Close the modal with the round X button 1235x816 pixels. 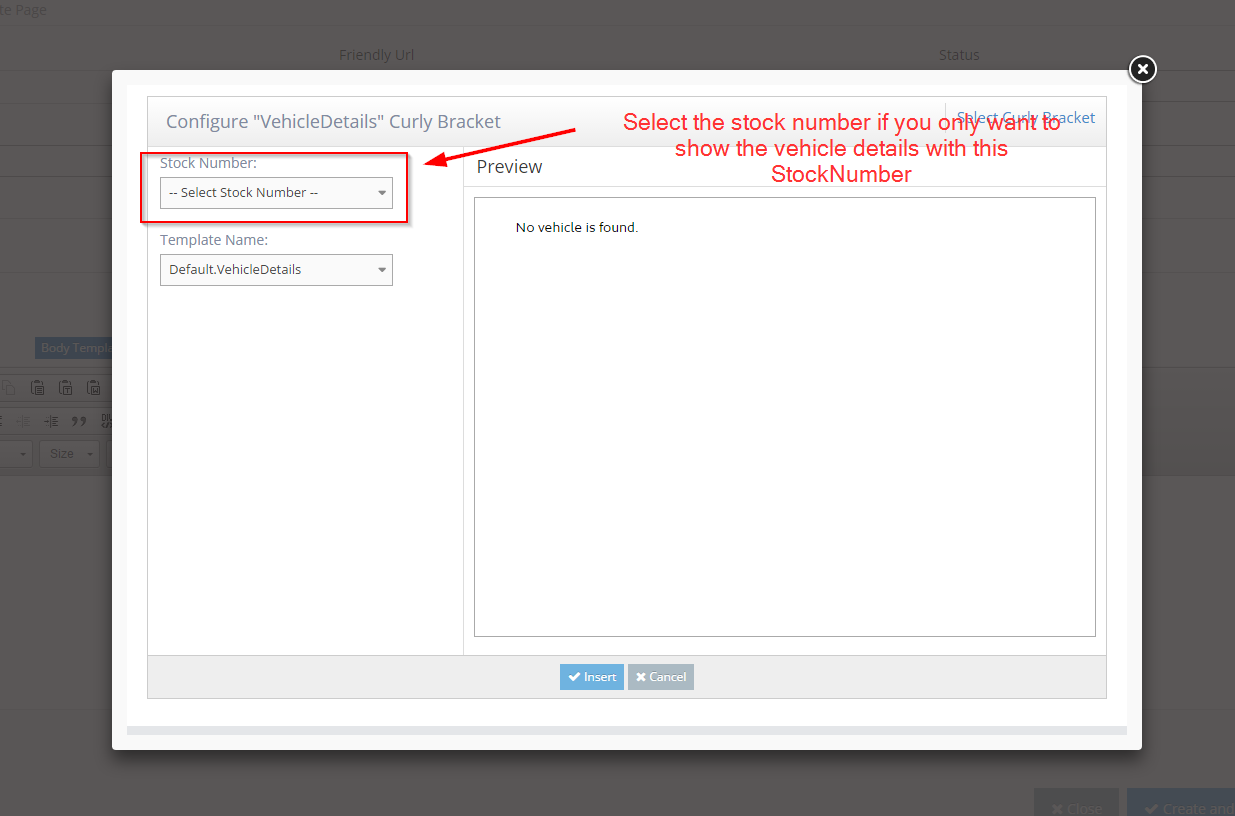click(x=1142, y=69)
